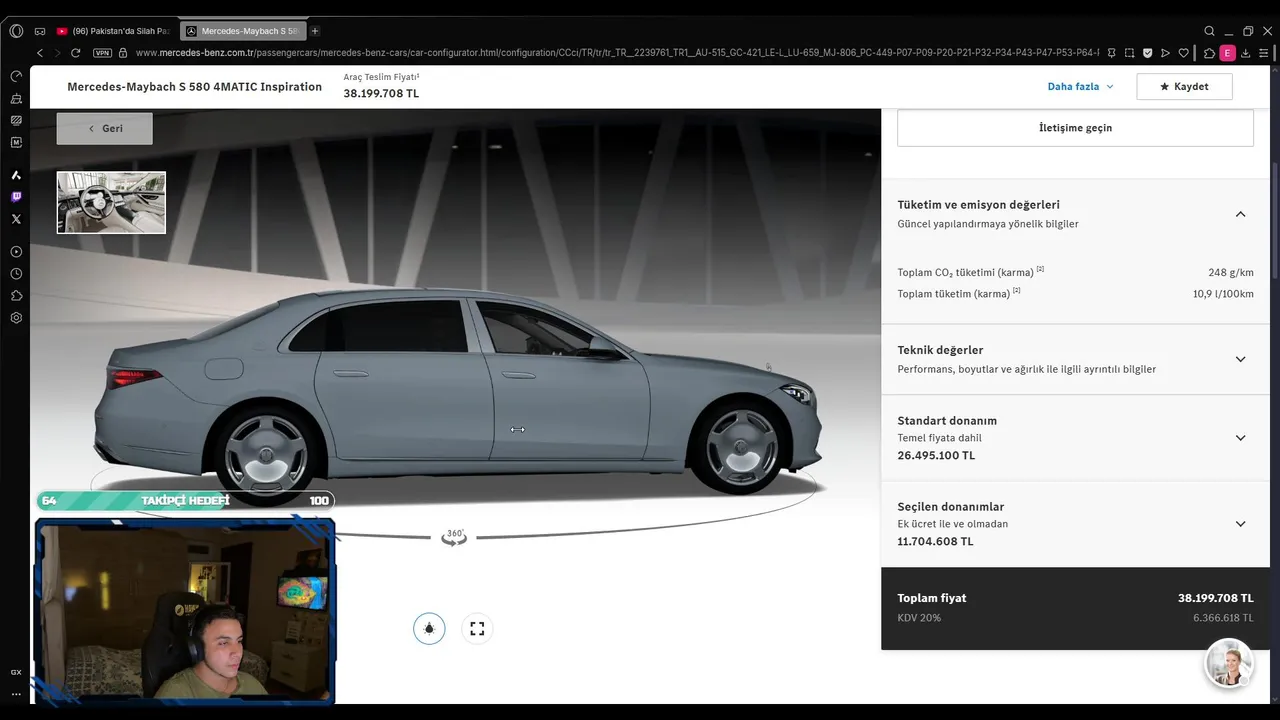1280x720 pixels.
Task: Click footnote [2] beside Toplam tüketim (karma)
Action: pyautogui.click(x=1016, y=291)
